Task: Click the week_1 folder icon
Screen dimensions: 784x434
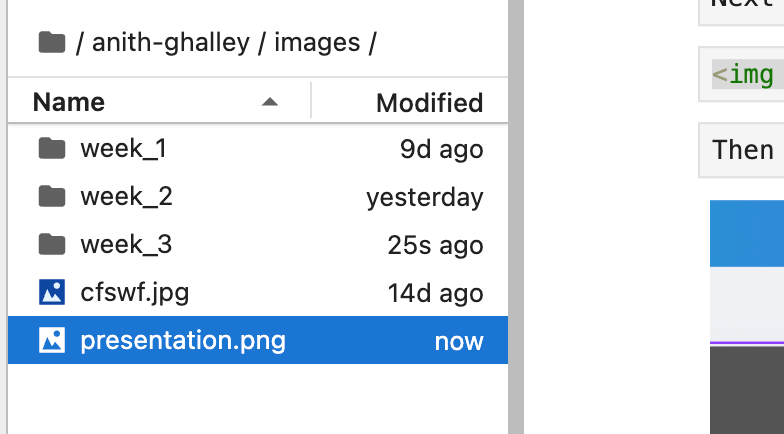Action: pyautogui.click(x=51, y=149)
